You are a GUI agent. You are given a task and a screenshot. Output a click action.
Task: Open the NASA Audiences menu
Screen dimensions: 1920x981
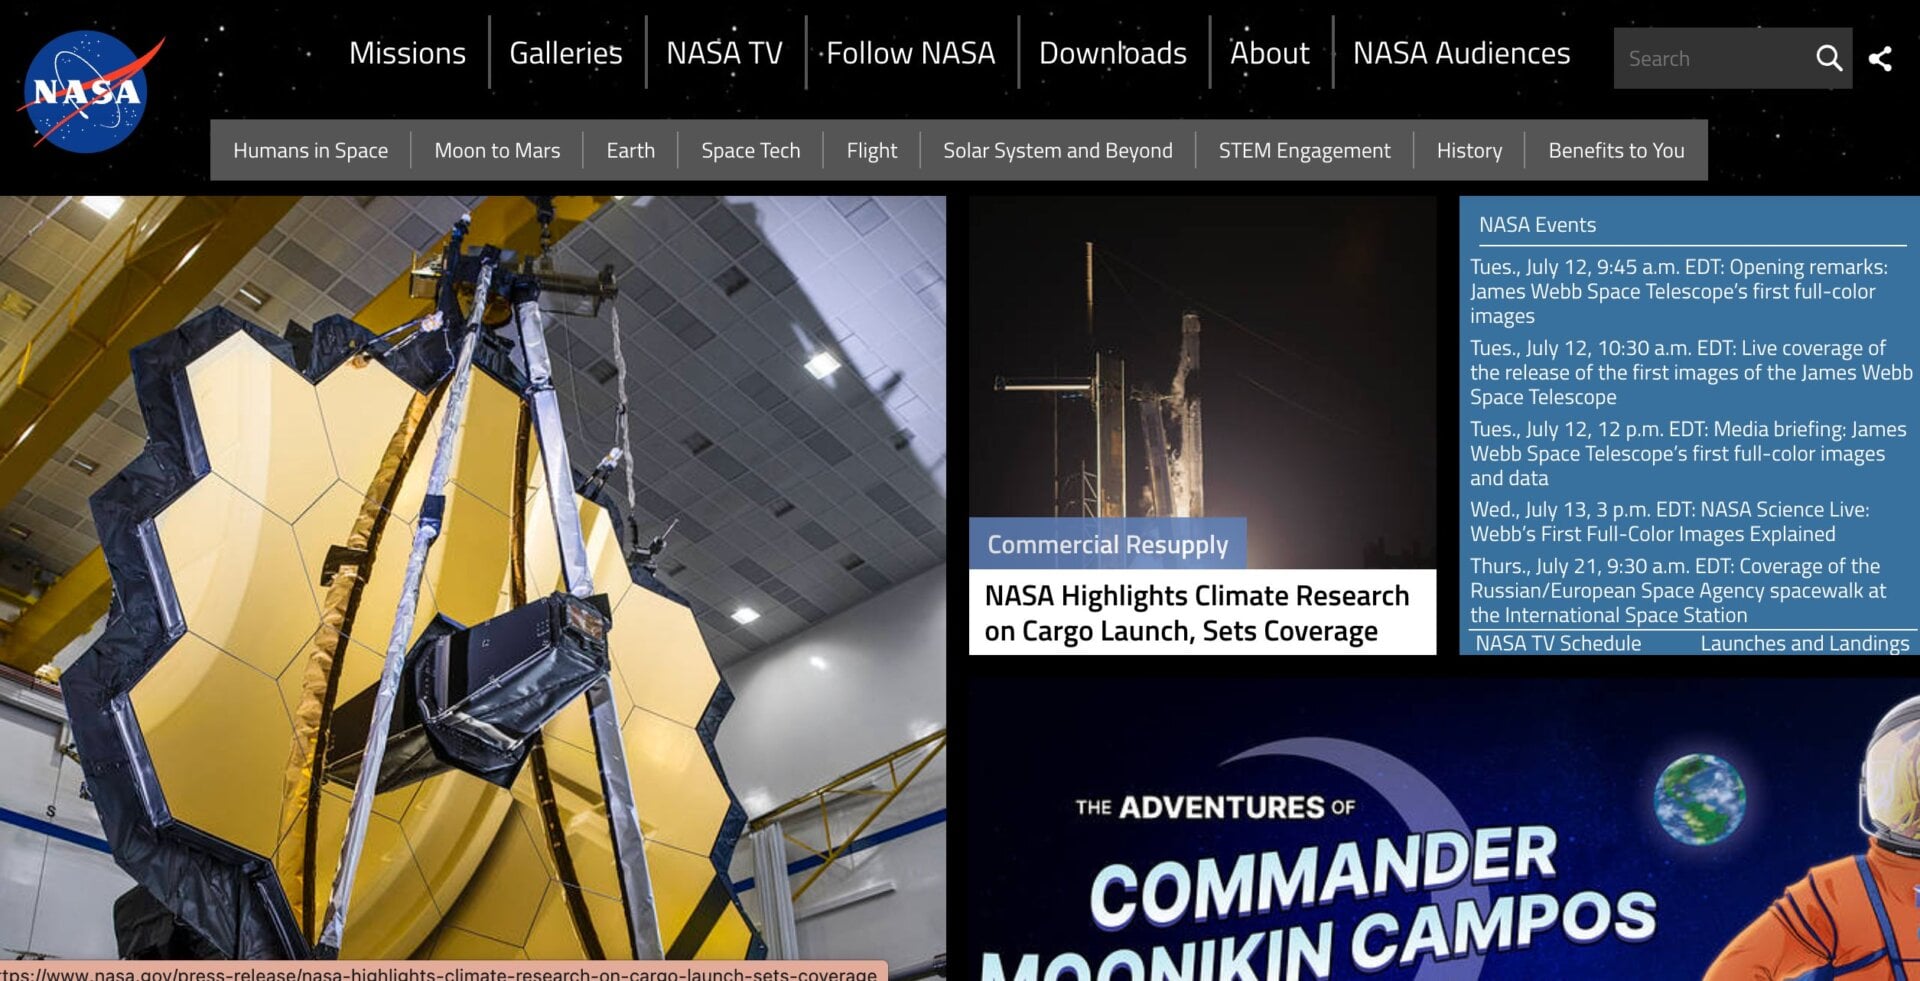(x=1462, y=53)
